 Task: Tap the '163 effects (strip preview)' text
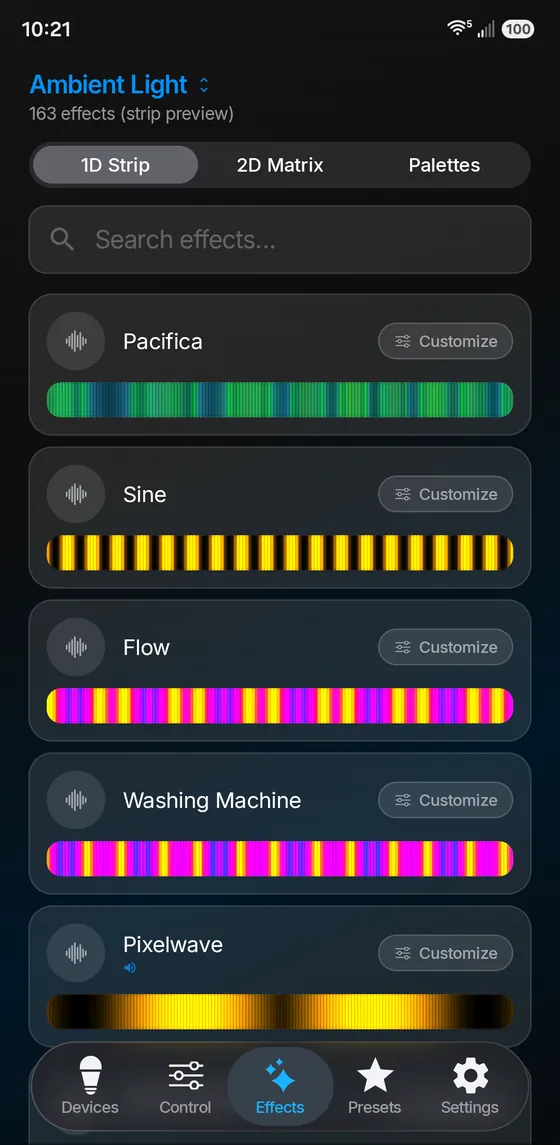pos(131,114)
